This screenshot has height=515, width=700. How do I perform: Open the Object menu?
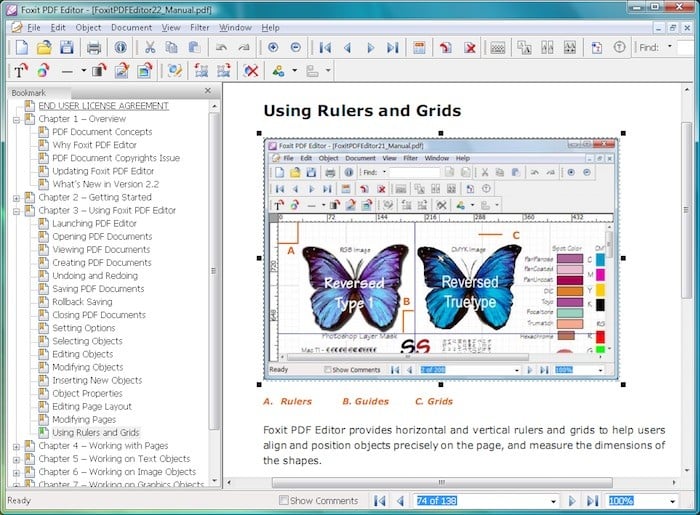point(88,28)
